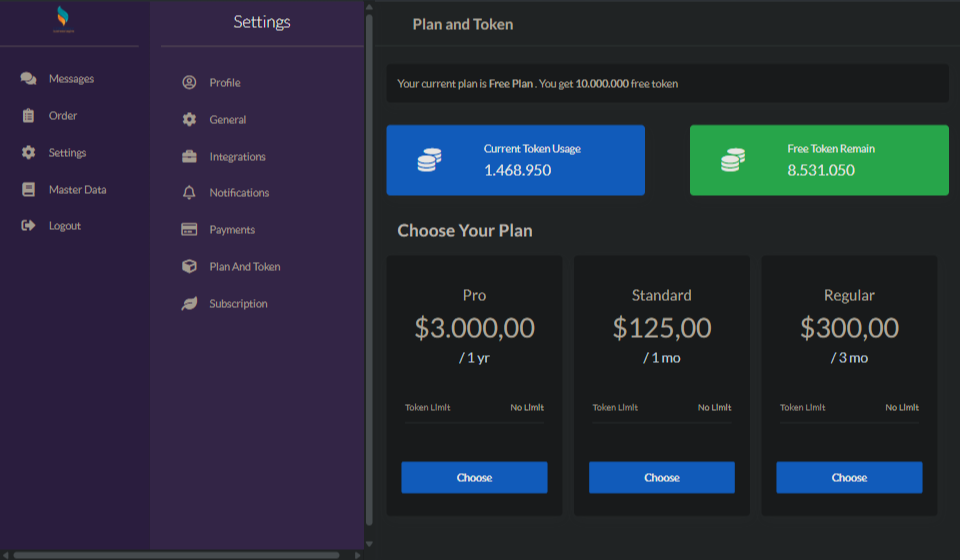Choose the Pro yearly plan
The image size is (960, 560).
[474, 477]
